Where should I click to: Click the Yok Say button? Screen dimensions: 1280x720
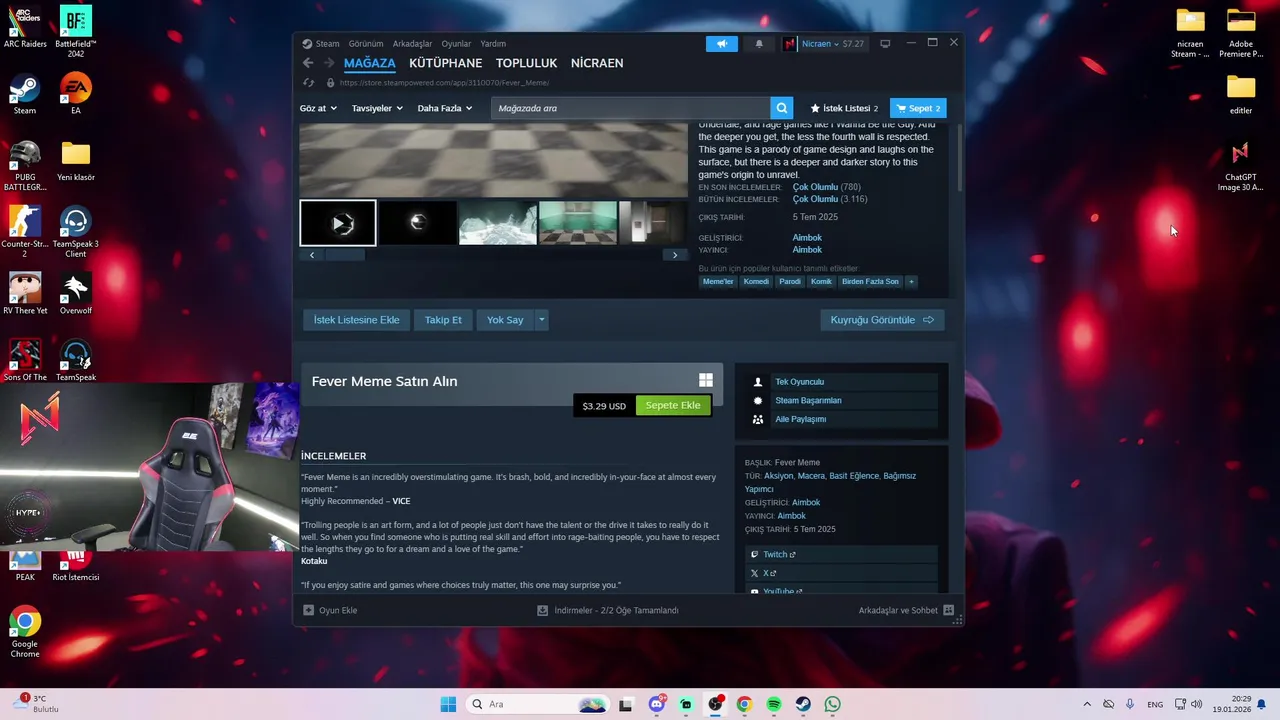pyautogui.click(x=505, y=320)
